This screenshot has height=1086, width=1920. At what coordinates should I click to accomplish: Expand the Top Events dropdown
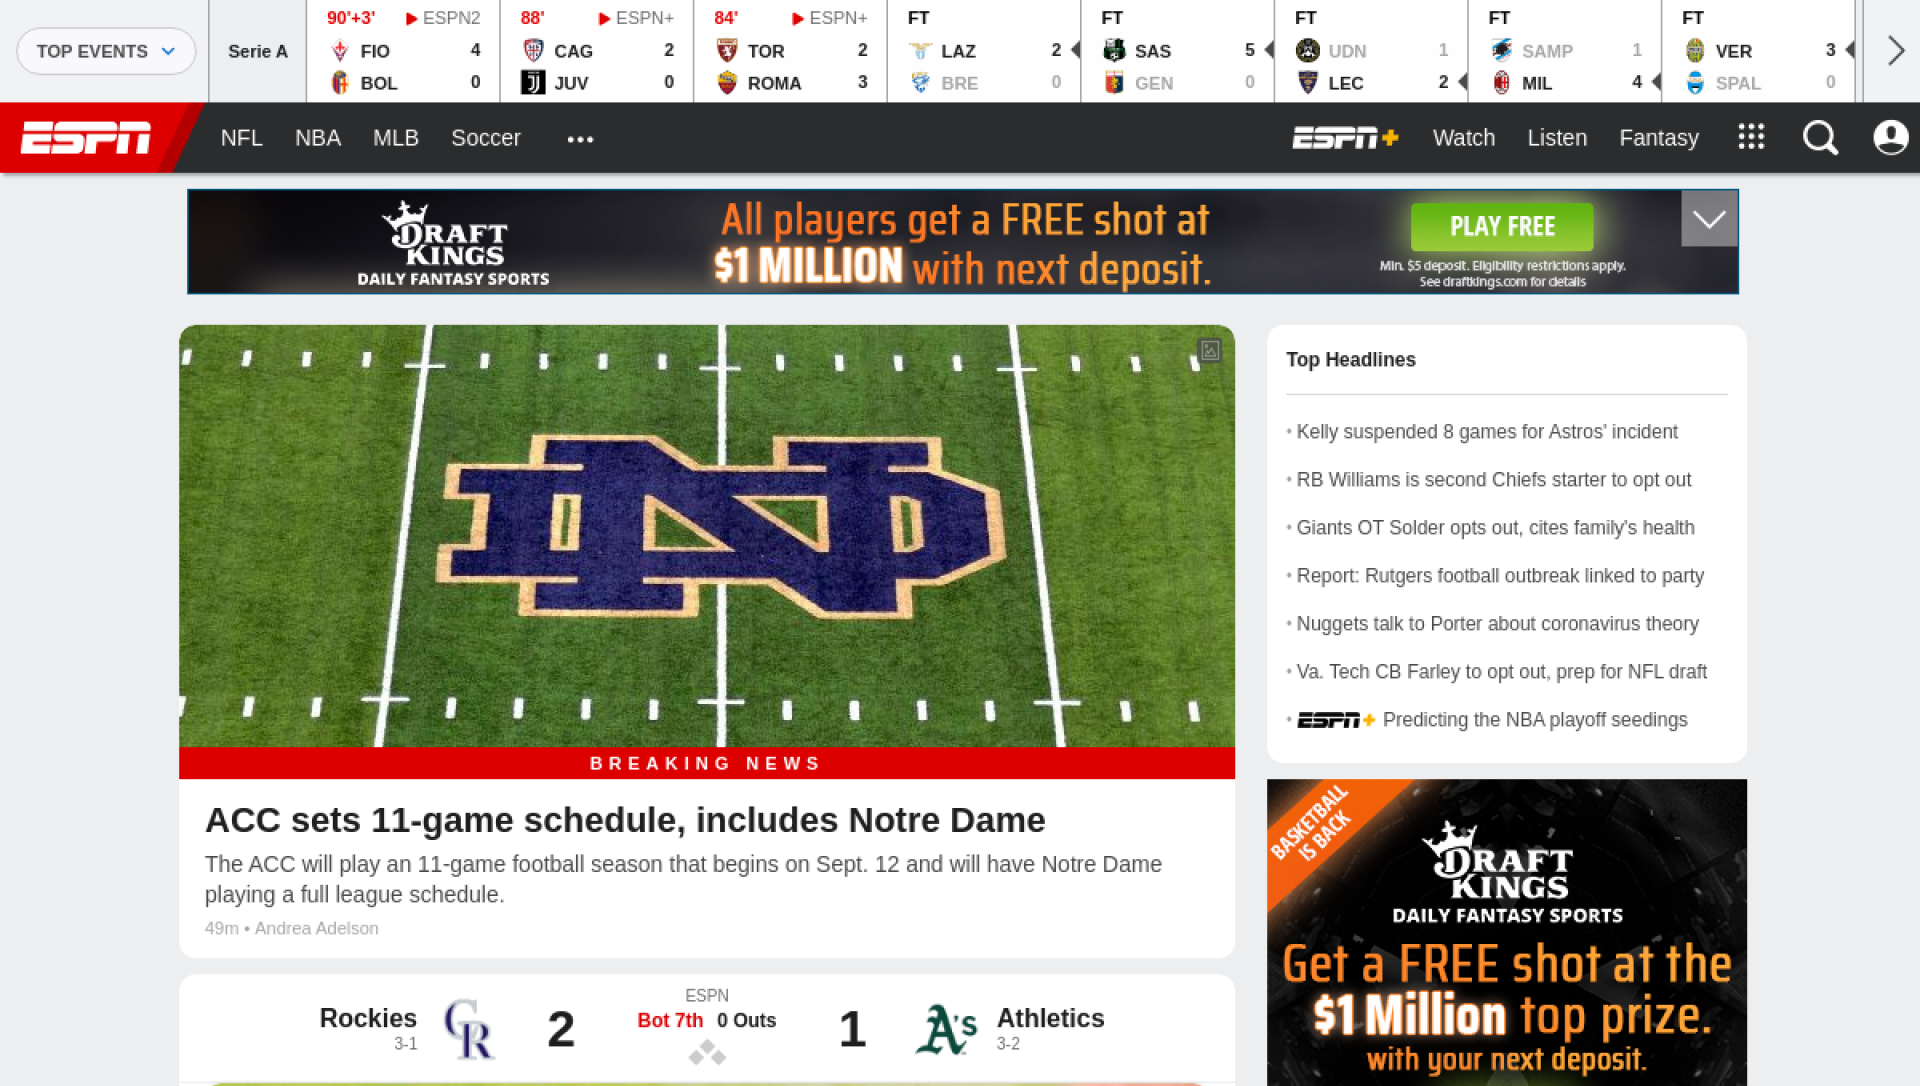105,51
